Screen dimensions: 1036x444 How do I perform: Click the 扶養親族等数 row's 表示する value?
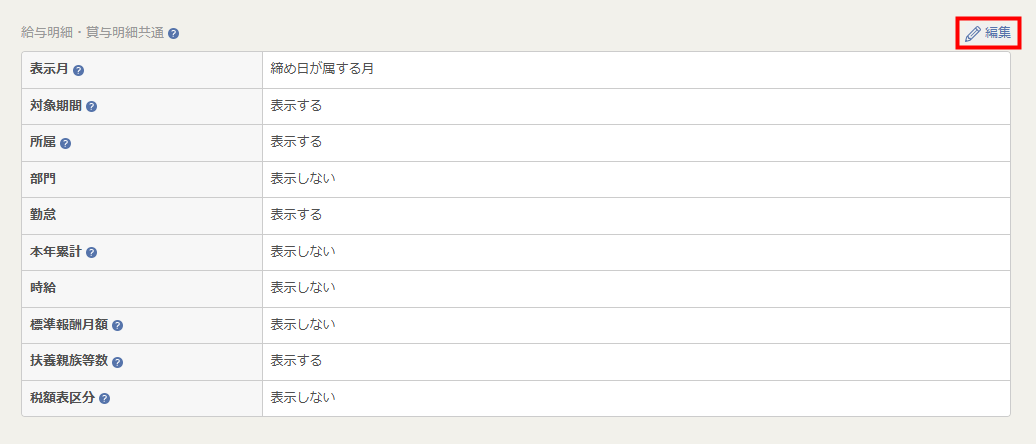coord(296,361)
